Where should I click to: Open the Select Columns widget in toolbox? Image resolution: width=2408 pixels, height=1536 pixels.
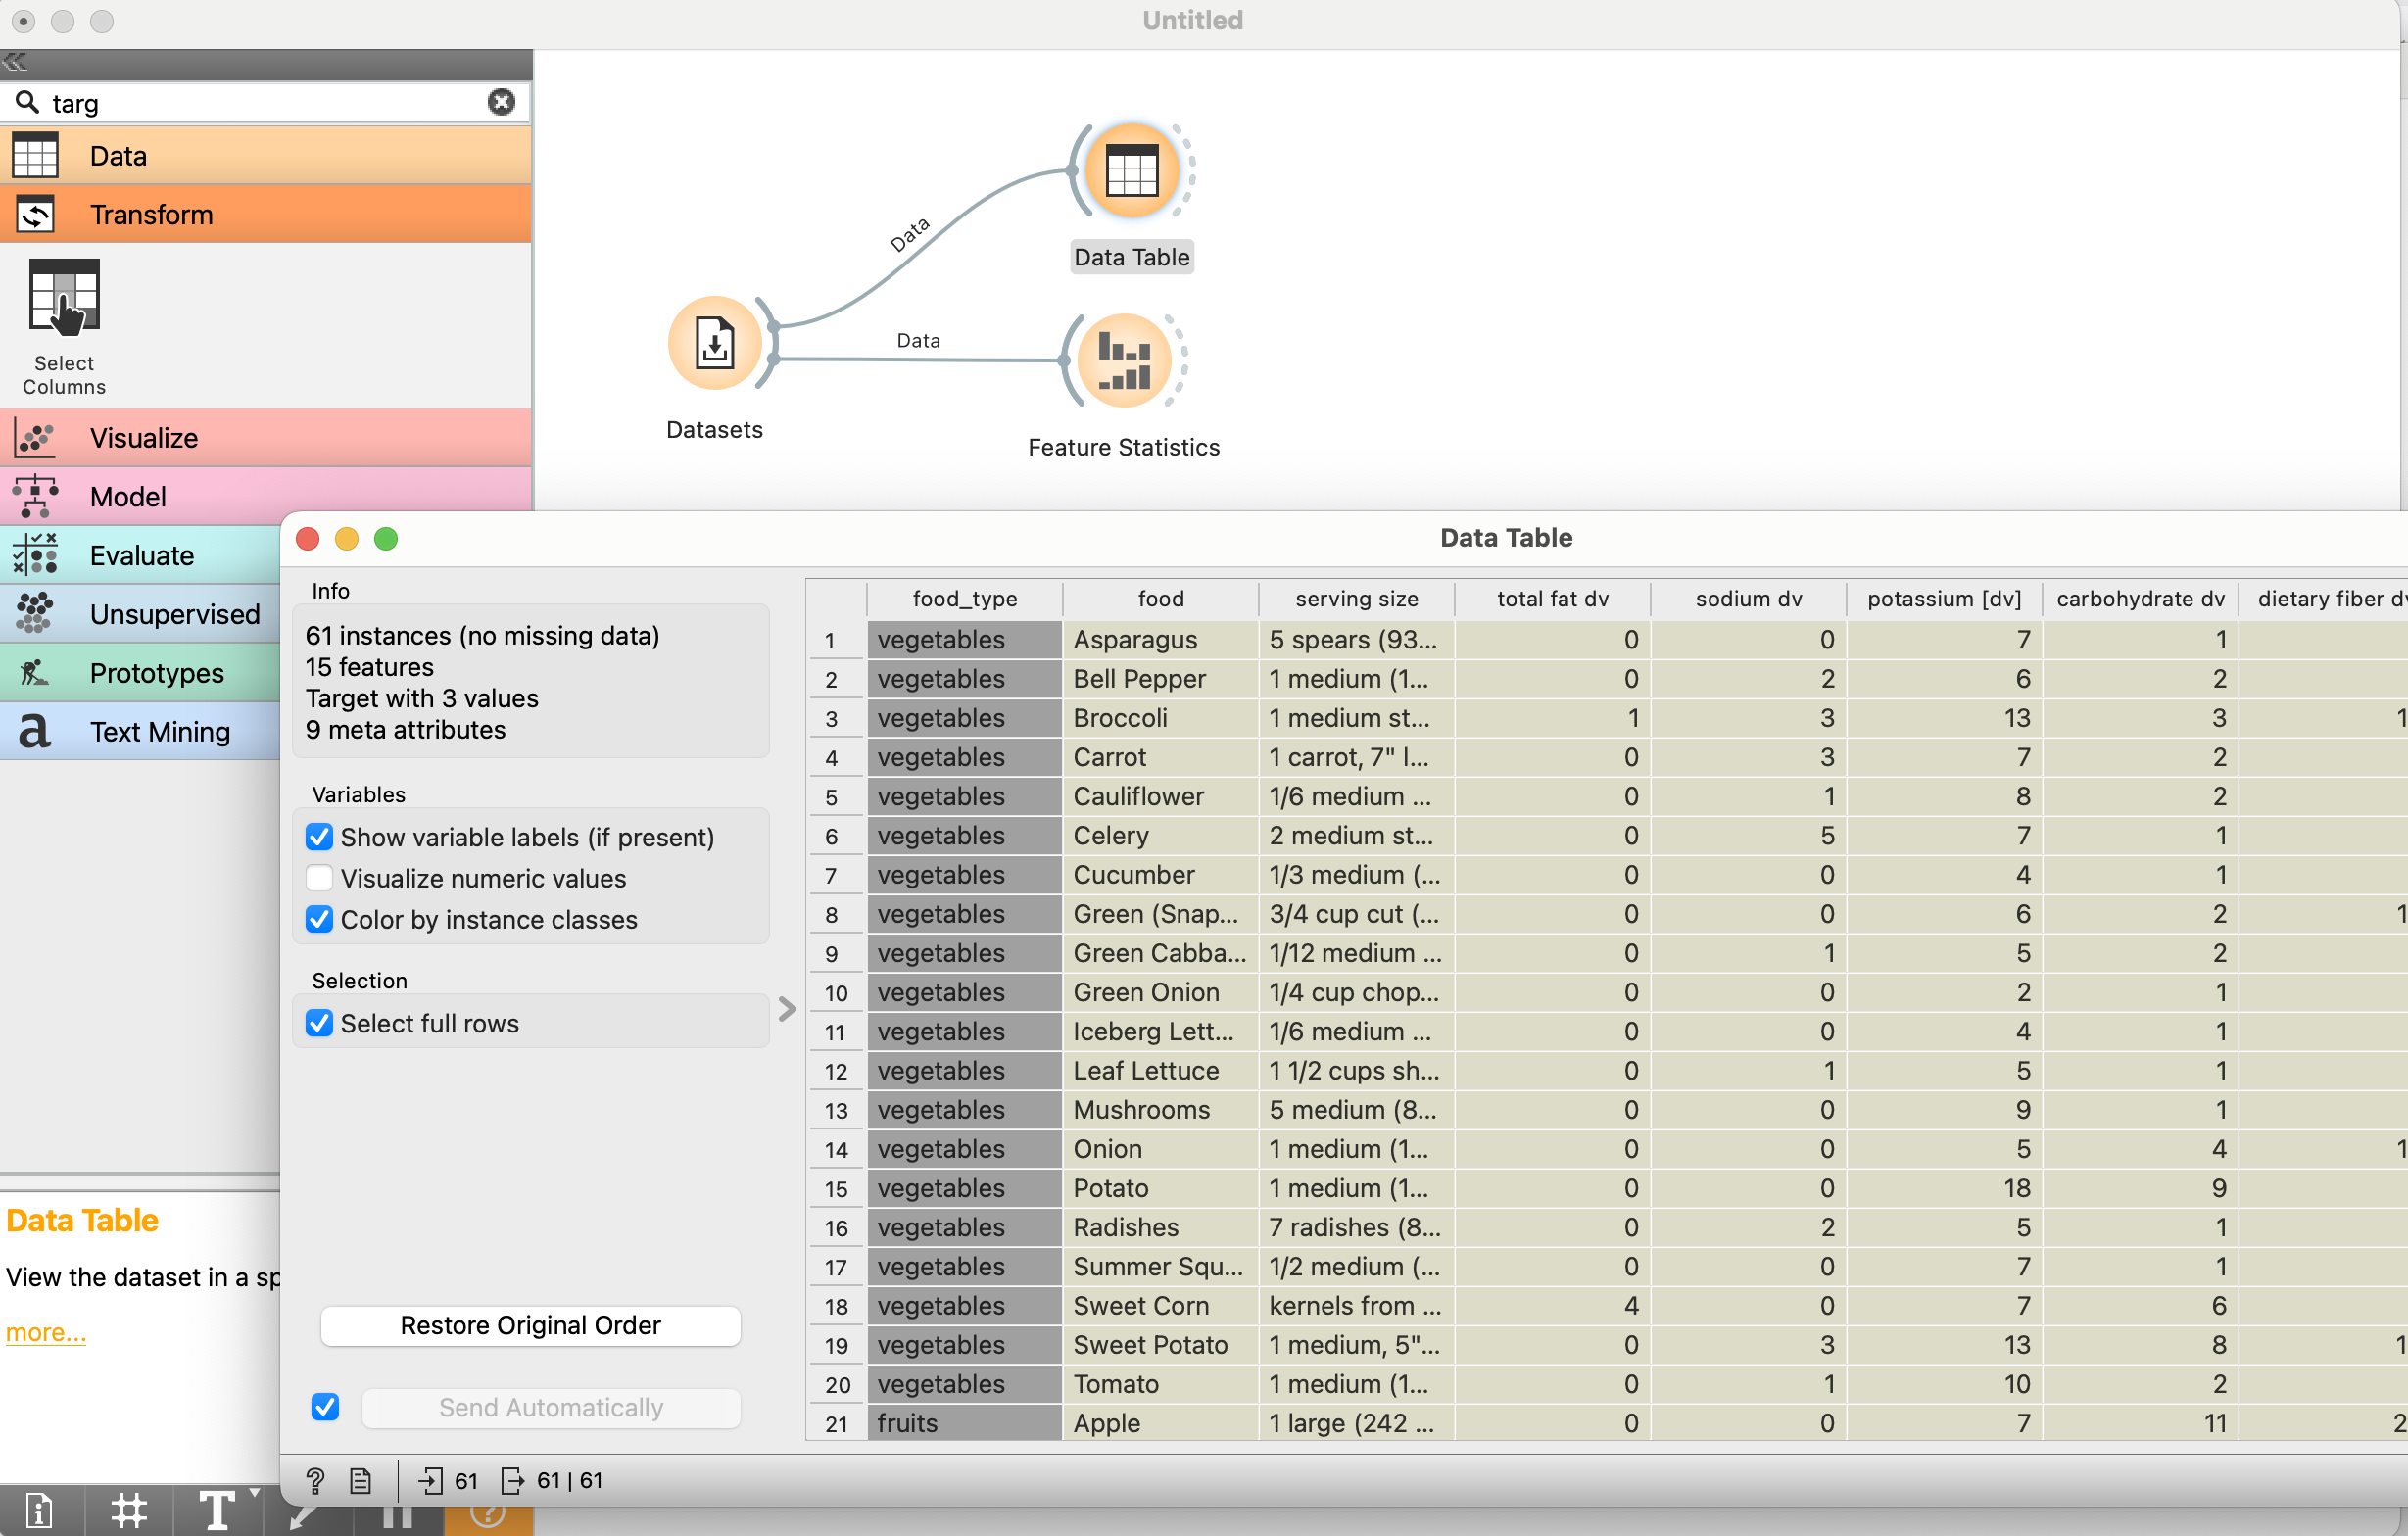click(64, 326)
